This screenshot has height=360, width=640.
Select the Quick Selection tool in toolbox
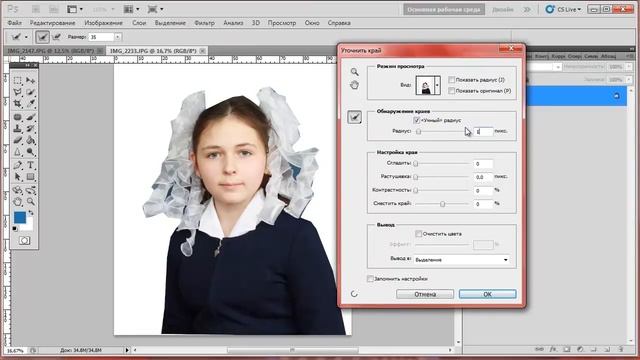[x=31, y=92]
